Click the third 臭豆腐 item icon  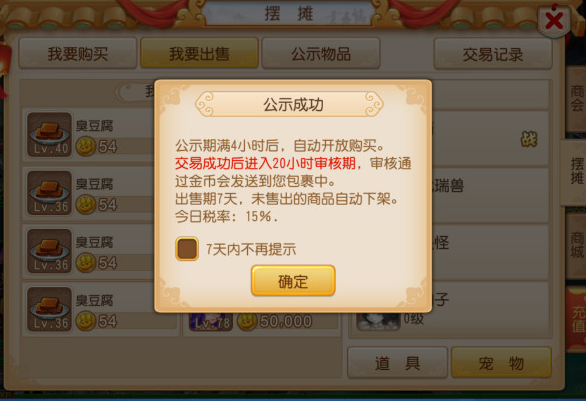49,251
